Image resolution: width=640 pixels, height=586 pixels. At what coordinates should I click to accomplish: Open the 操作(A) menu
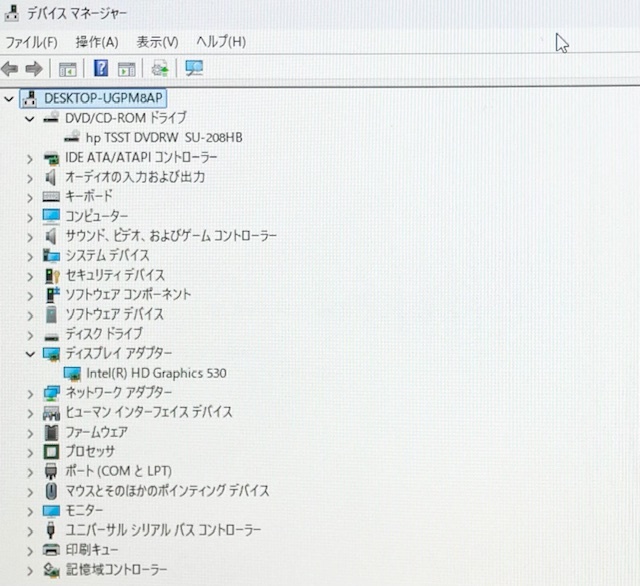(x=97, y=42)
